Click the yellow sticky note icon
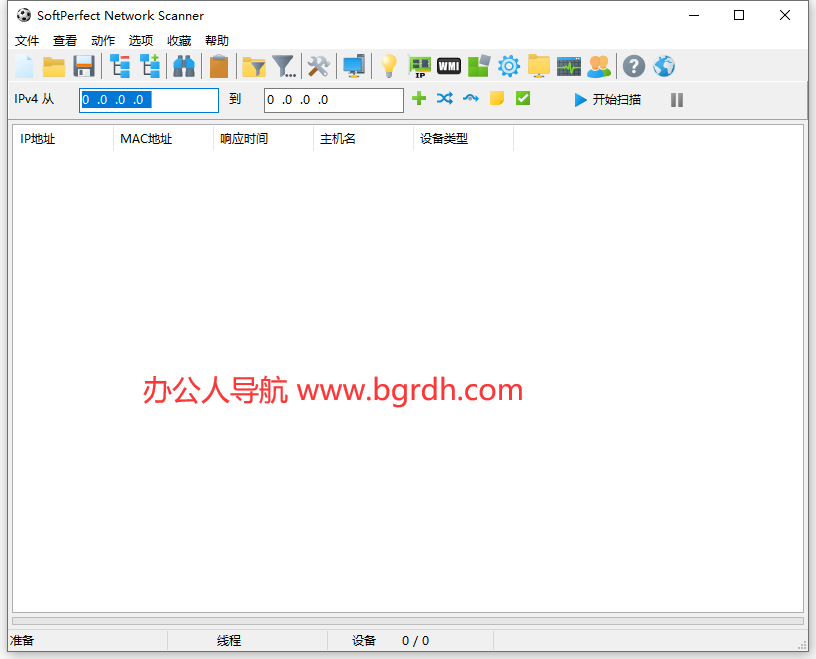This screenshot has width=816, height=659. click(497, 98)
